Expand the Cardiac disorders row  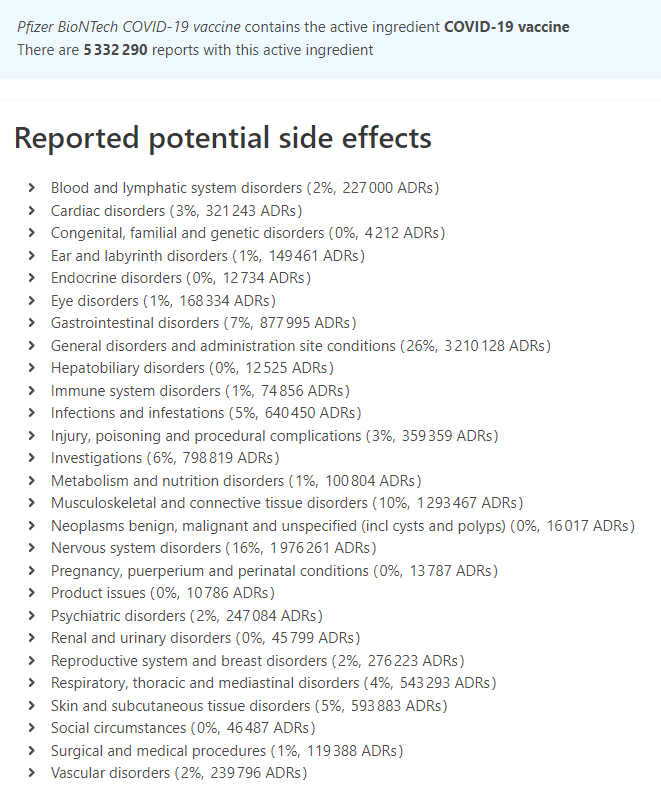[x=32, y=210]
